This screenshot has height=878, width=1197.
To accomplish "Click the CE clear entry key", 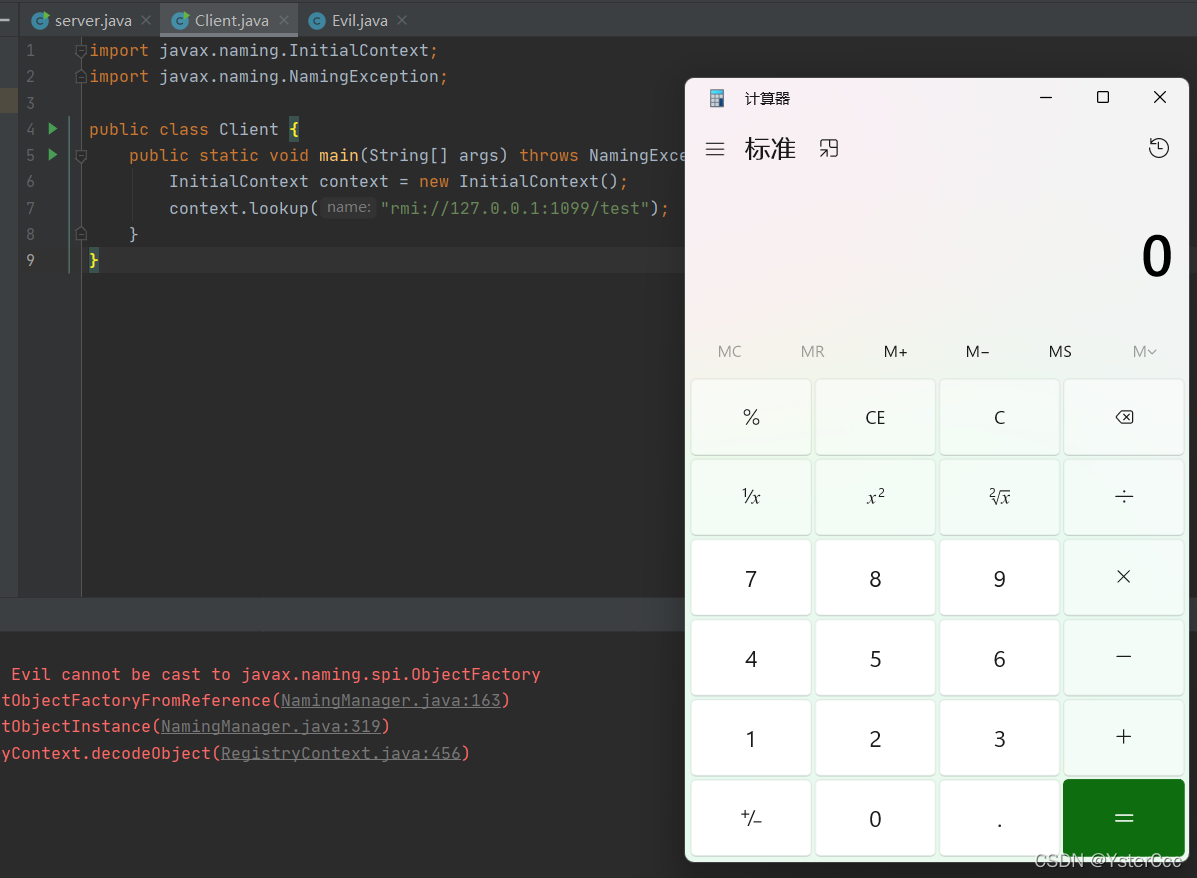I will 876,417.
